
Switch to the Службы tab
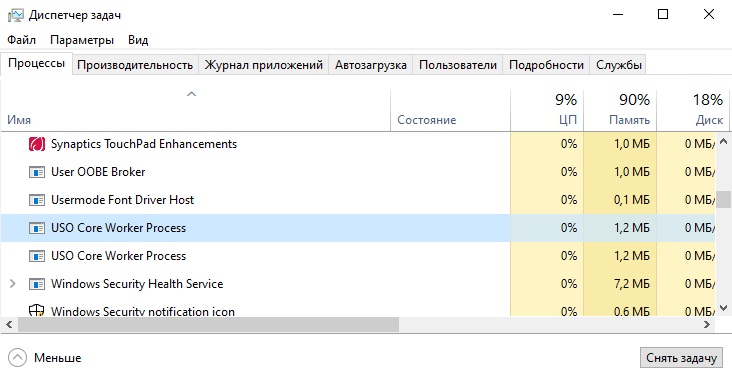click(x=619, y=65)
